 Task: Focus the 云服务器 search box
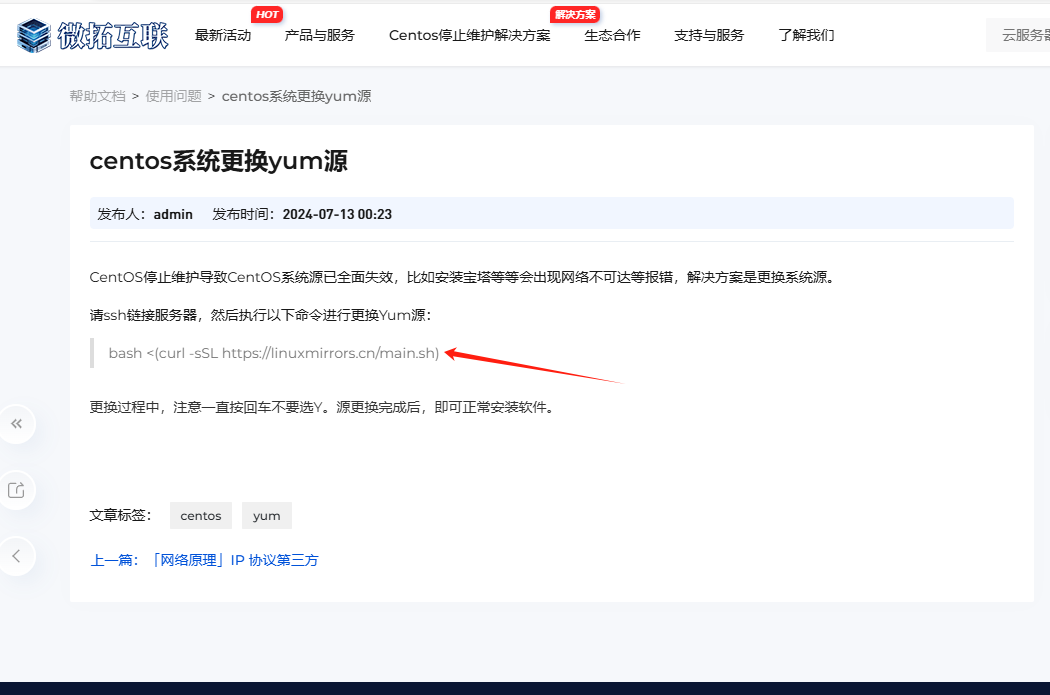pos(1020,35)
